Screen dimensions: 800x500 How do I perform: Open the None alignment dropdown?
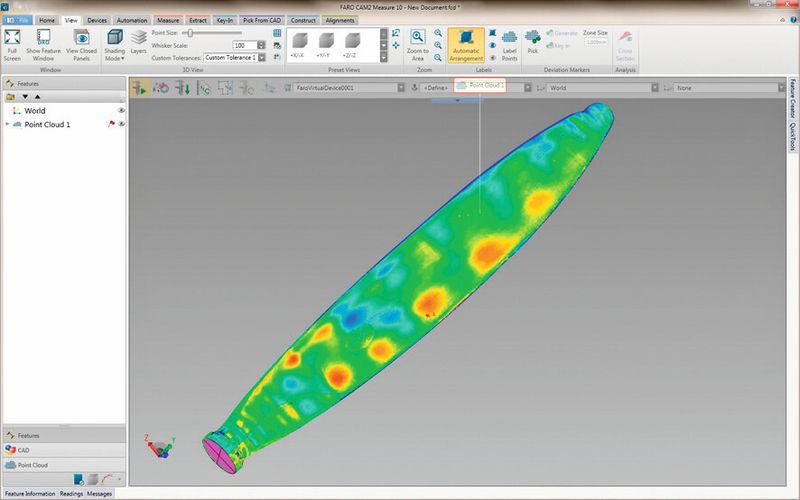781,88
